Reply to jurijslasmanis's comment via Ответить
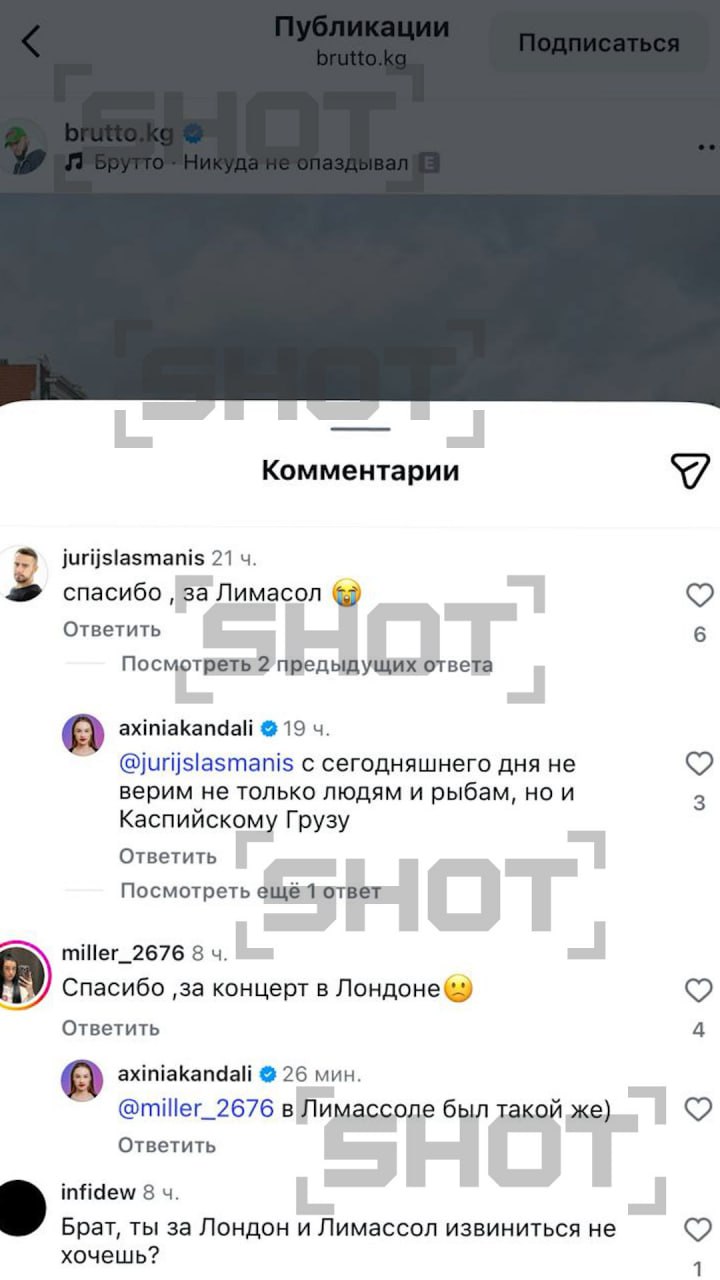This screenshot has height=1280, width=720. point(111,629)
